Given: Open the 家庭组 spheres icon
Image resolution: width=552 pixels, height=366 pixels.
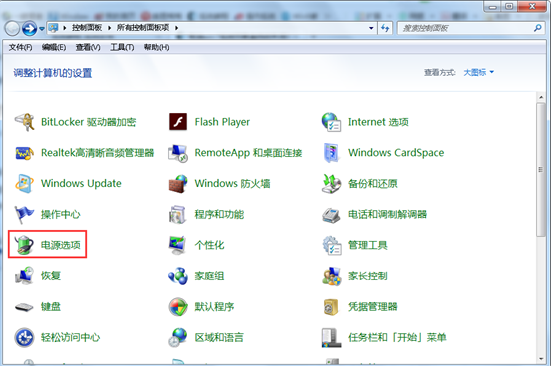Looking at the screenshot, I should click(178, 276).
